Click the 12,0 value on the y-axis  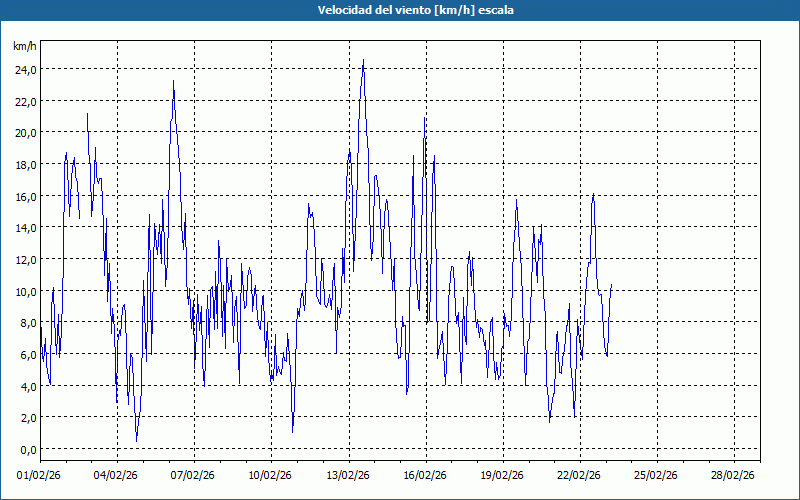point(24,259)
